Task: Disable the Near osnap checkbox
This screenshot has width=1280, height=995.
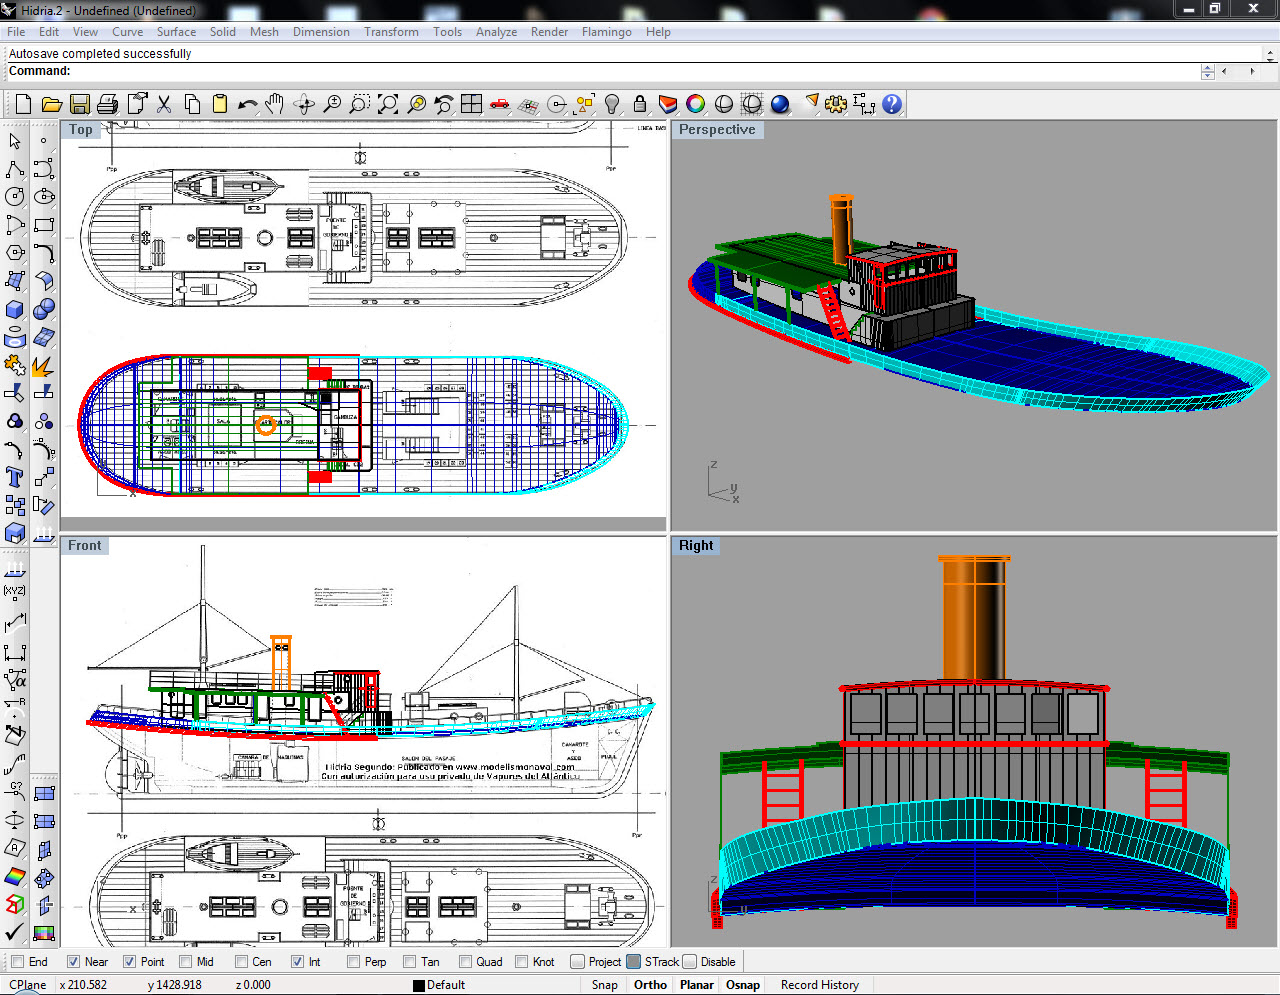Action: 73,962
